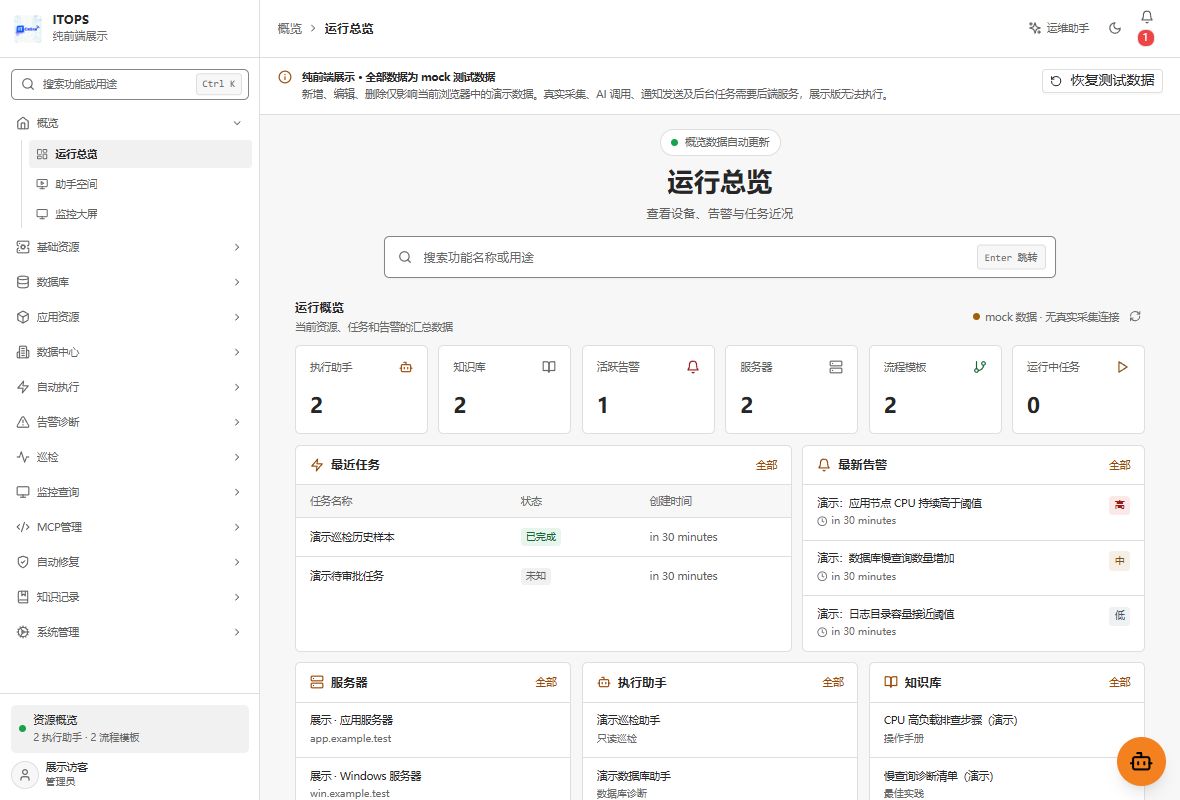Click the Enter 跳转 button

(x=1011, y=257)
